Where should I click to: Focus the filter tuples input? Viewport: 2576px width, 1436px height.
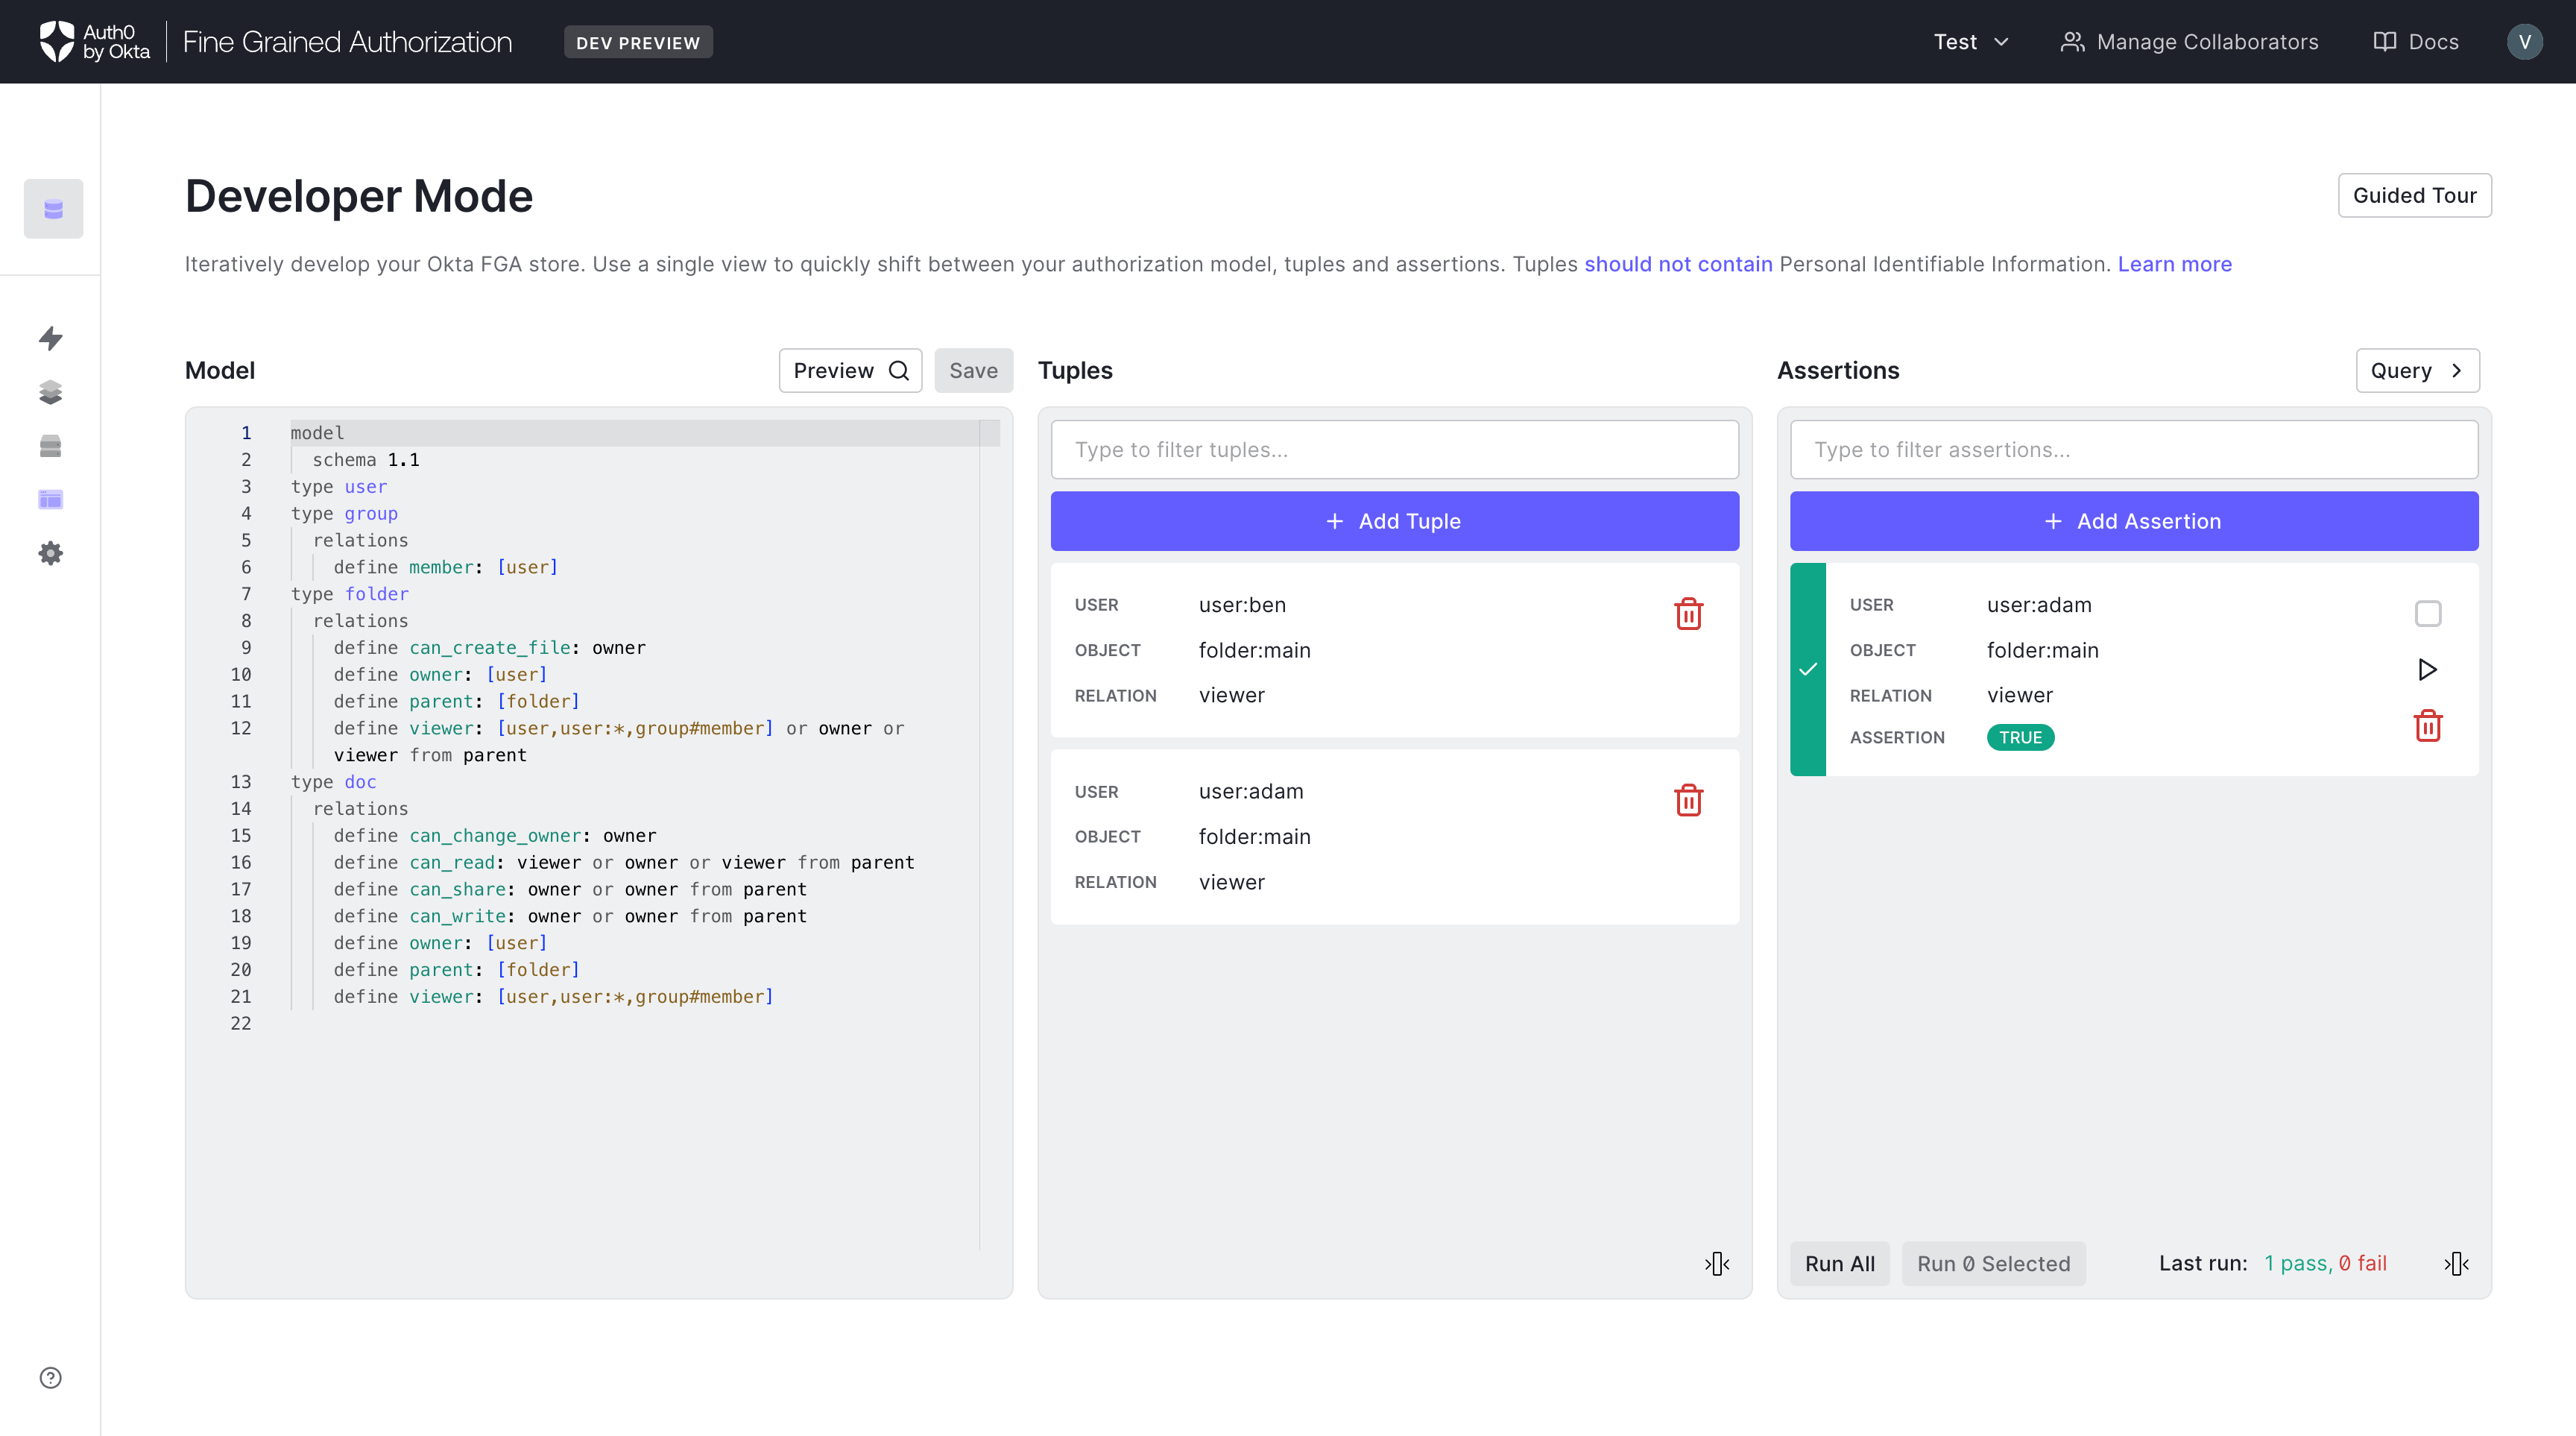coord(1394,450)
